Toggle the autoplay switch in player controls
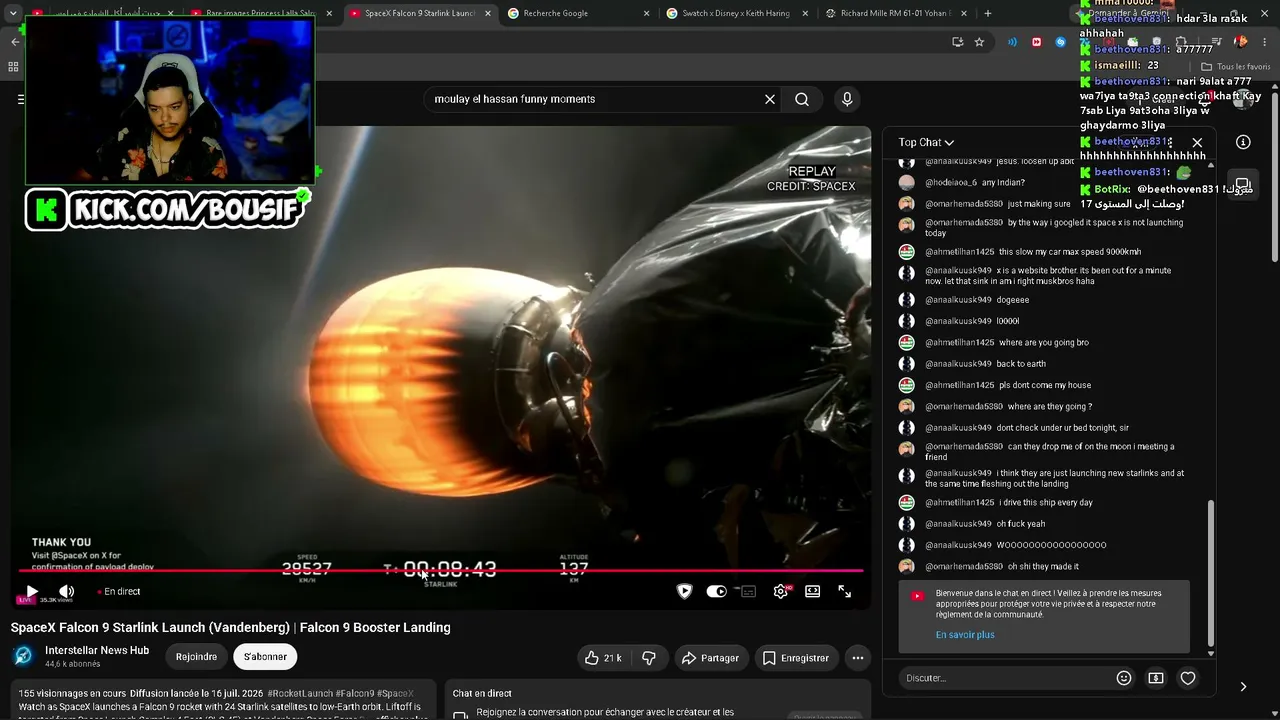 pos(716,591)
